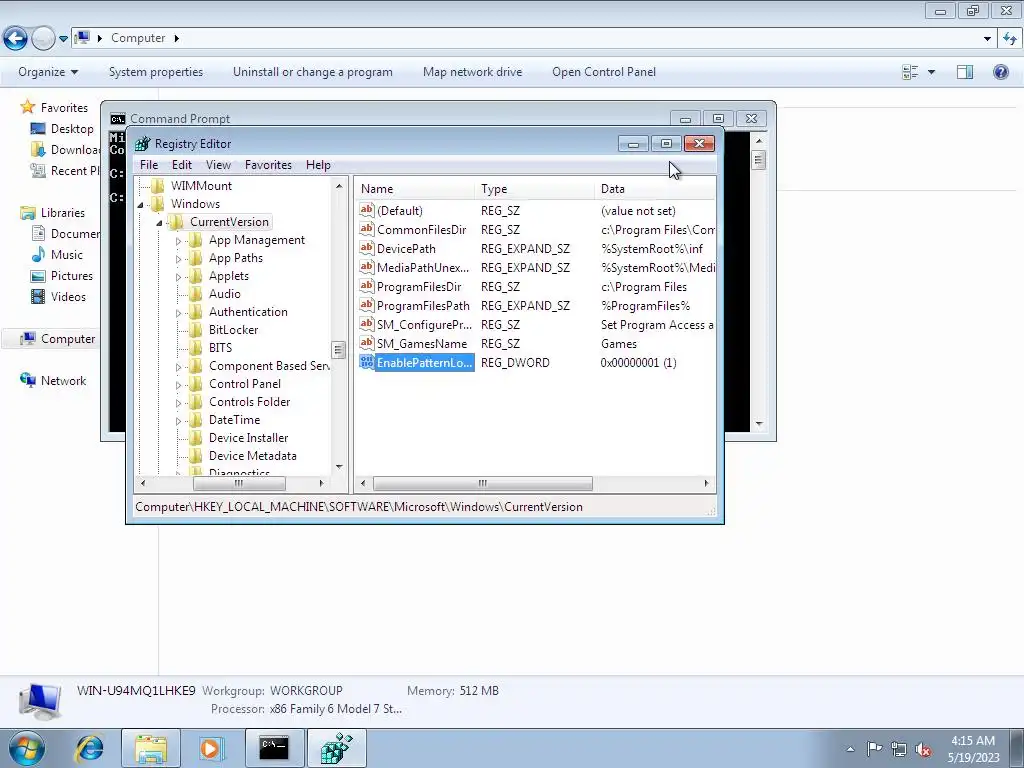Click the MediaPathUnex... value icon
1024x768 pixels.
[x=366, y=267]
